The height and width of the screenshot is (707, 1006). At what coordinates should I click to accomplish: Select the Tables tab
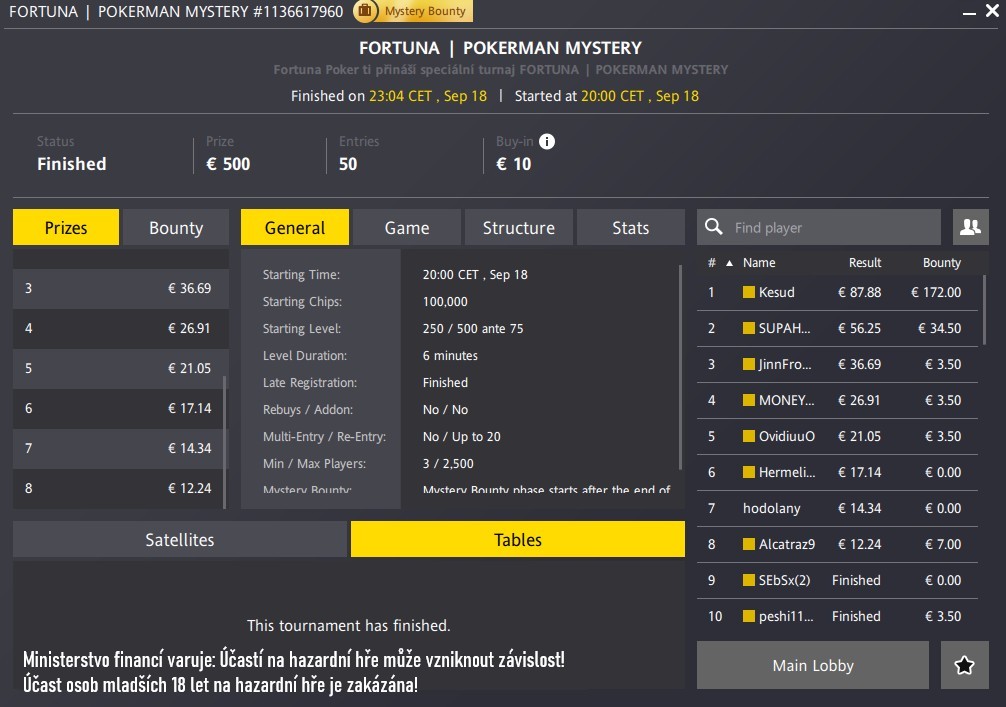click(x=517, y=539)
